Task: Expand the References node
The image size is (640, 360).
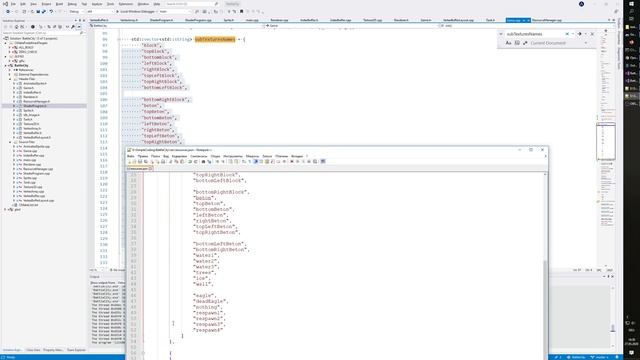Action: 10,70
